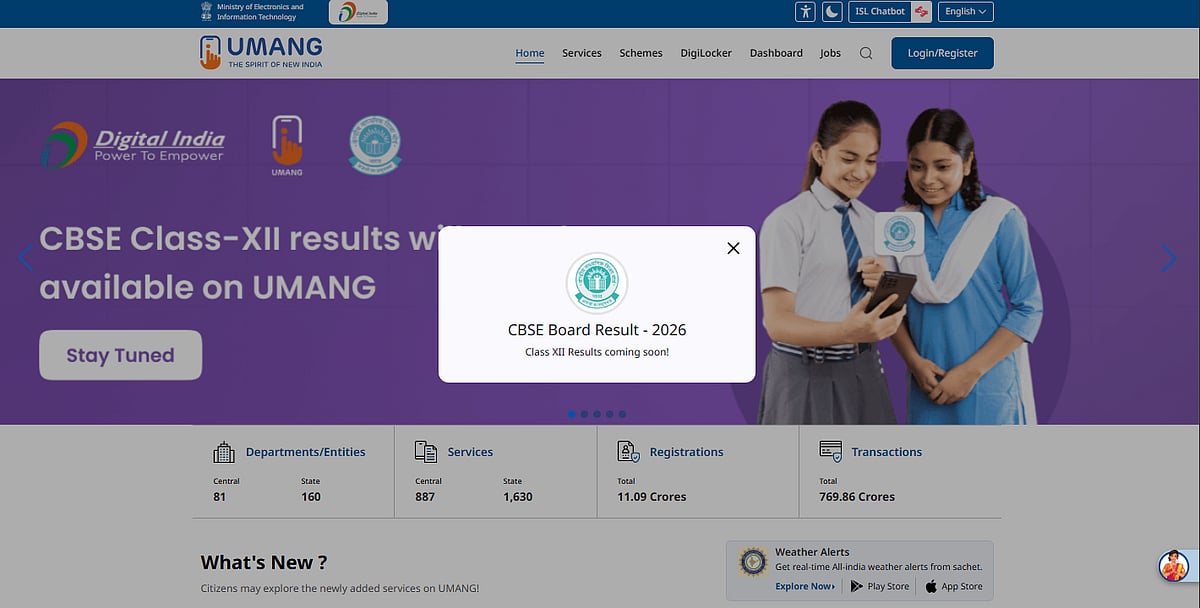Click the Ministry of Electronics emblem

(x=207, y=11)
